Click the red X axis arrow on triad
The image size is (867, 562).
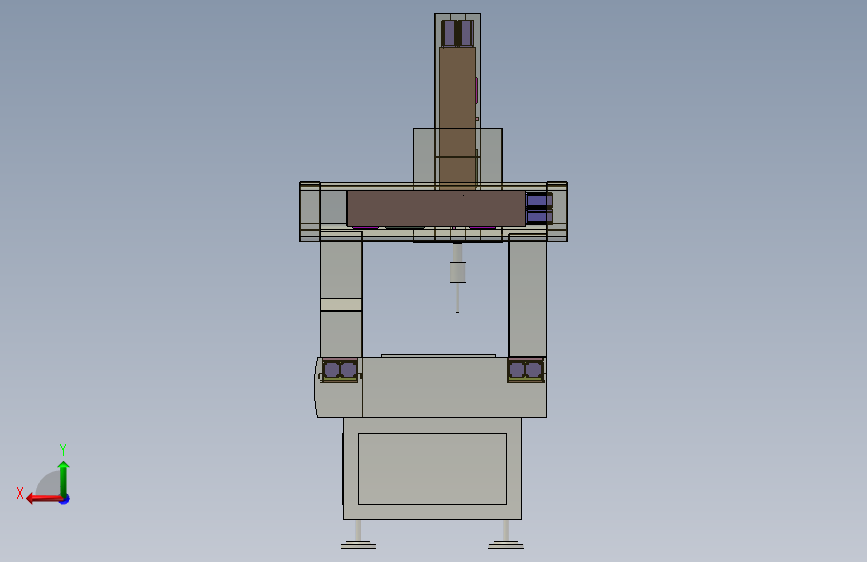coord(44,499)
